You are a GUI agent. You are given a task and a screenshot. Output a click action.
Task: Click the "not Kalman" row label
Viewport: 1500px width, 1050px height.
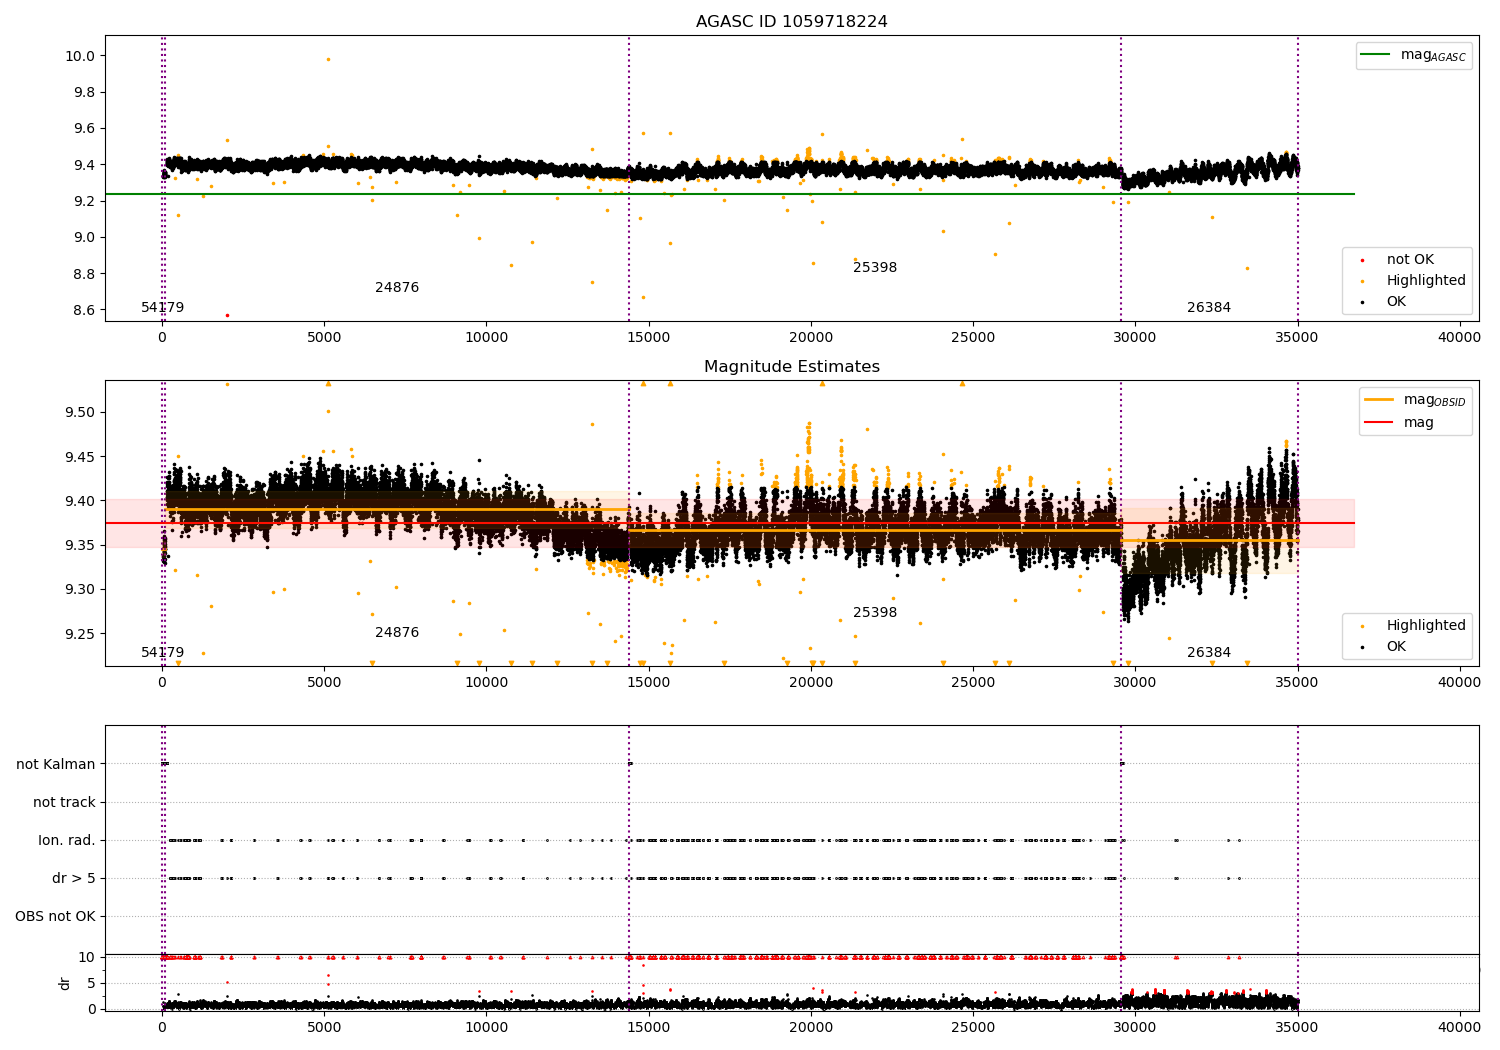(56, 764)
